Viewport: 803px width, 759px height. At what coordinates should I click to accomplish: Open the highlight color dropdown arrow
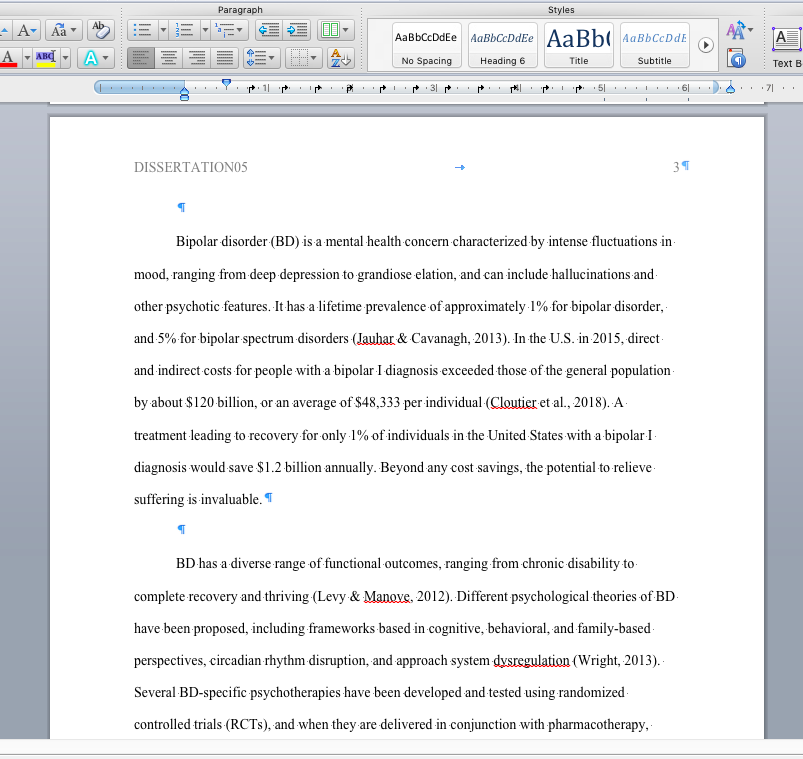pos(66,58)
